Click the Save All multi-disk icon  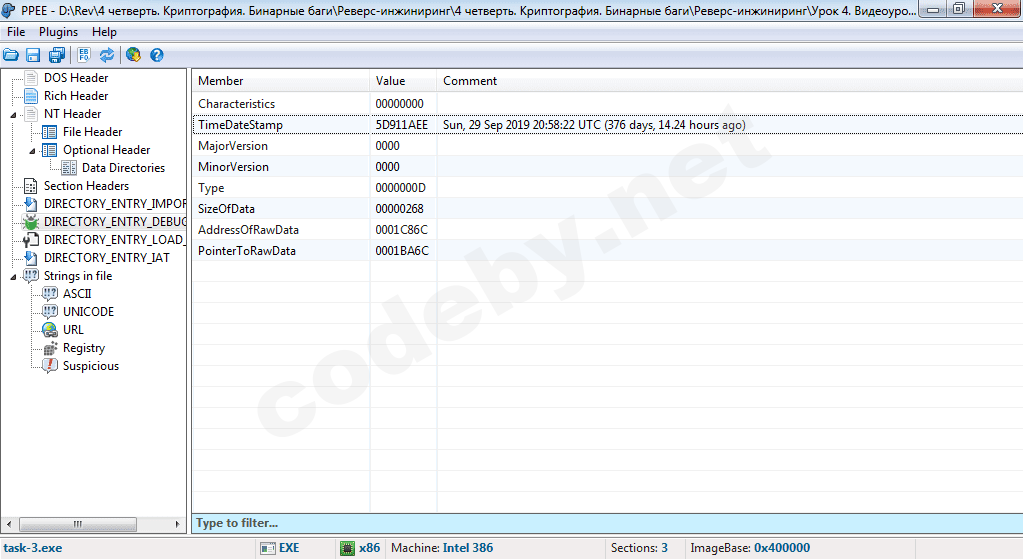57,55
